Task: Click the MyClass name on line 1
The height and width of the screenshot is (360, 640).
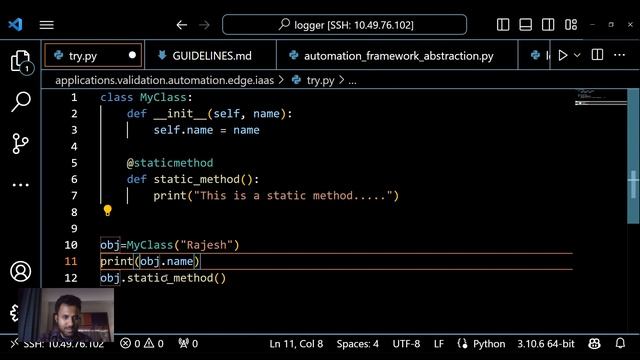Action: [x=163, y=98]
